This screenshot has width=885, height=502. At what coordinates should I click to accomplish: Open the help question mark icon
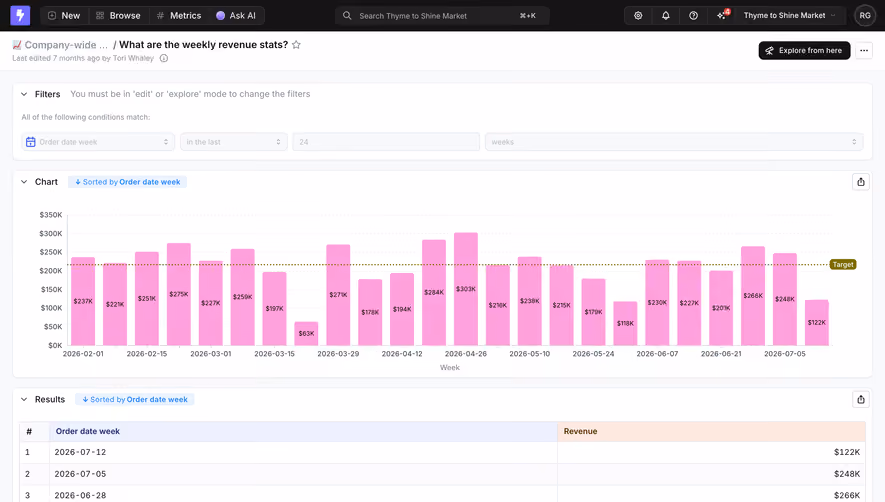pos(693,16)
